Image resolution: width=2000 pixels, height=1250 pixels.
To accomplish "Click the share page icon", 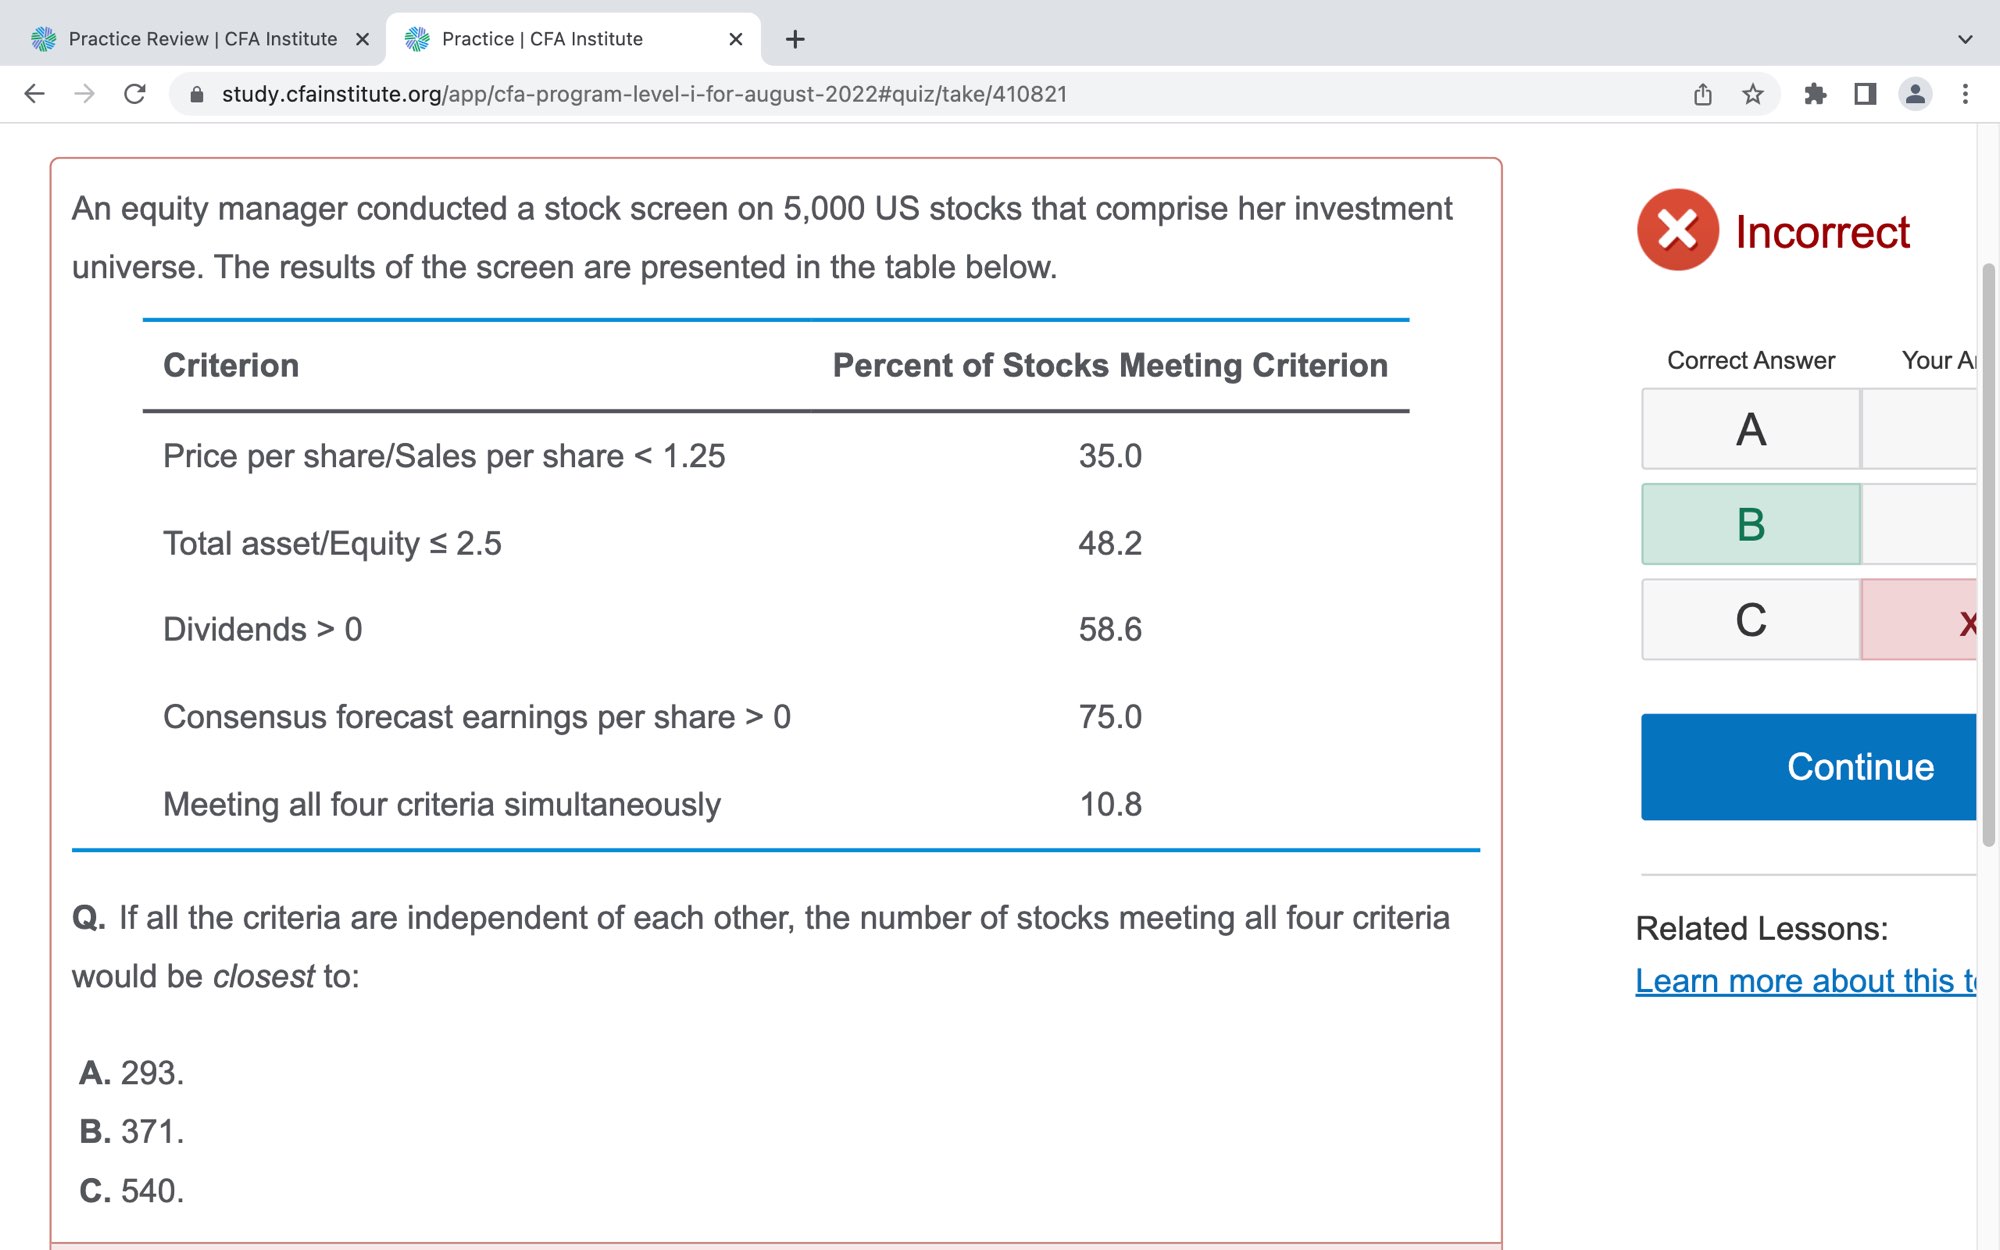I will pyautogui.click(x=1703, y=94).
